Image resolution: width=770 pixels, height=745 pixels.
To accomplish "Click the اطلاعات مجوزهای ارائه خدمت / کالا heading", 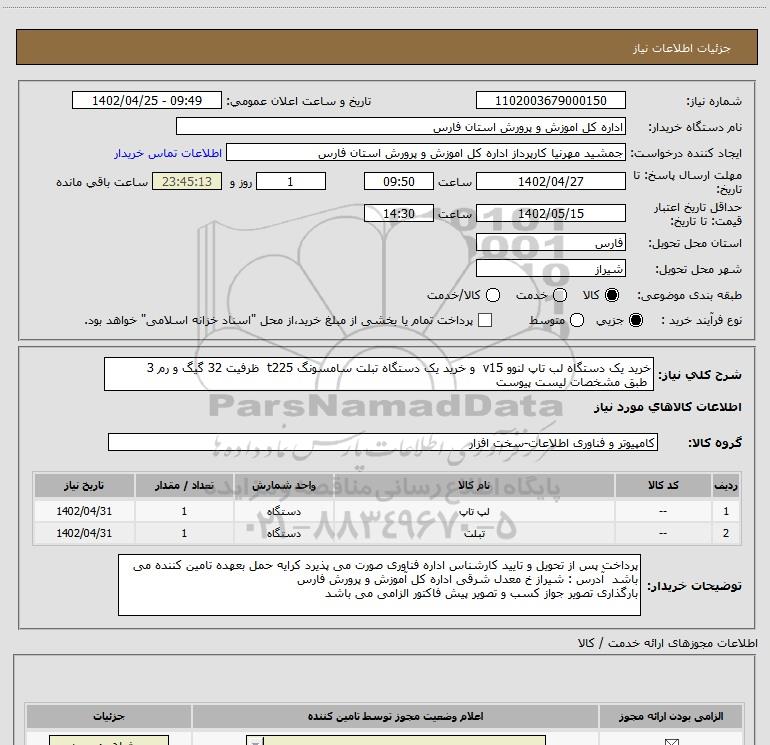I will (667, 643).
